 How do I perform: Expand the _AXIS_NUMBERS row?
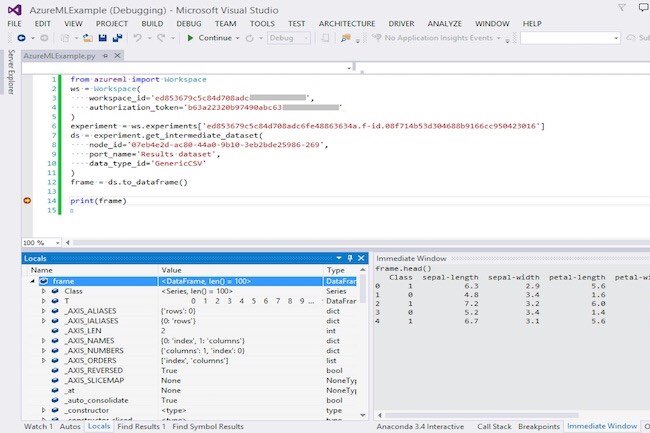[x=44, y=351]
